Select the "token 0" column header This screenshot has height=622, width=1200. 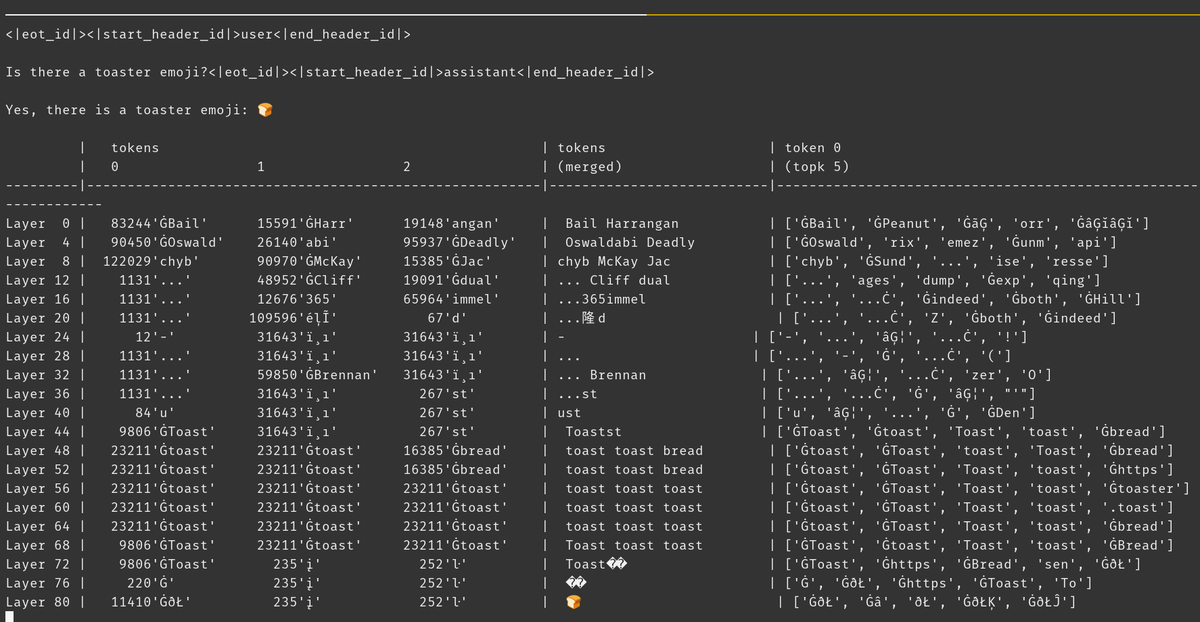(x=813, y=148)
